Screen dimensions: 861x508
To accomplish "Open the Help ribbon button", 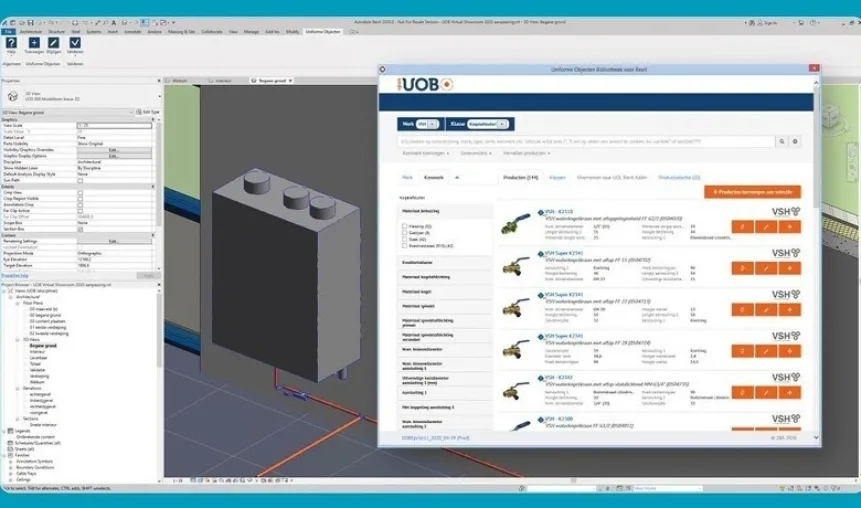I will point(11,43).
